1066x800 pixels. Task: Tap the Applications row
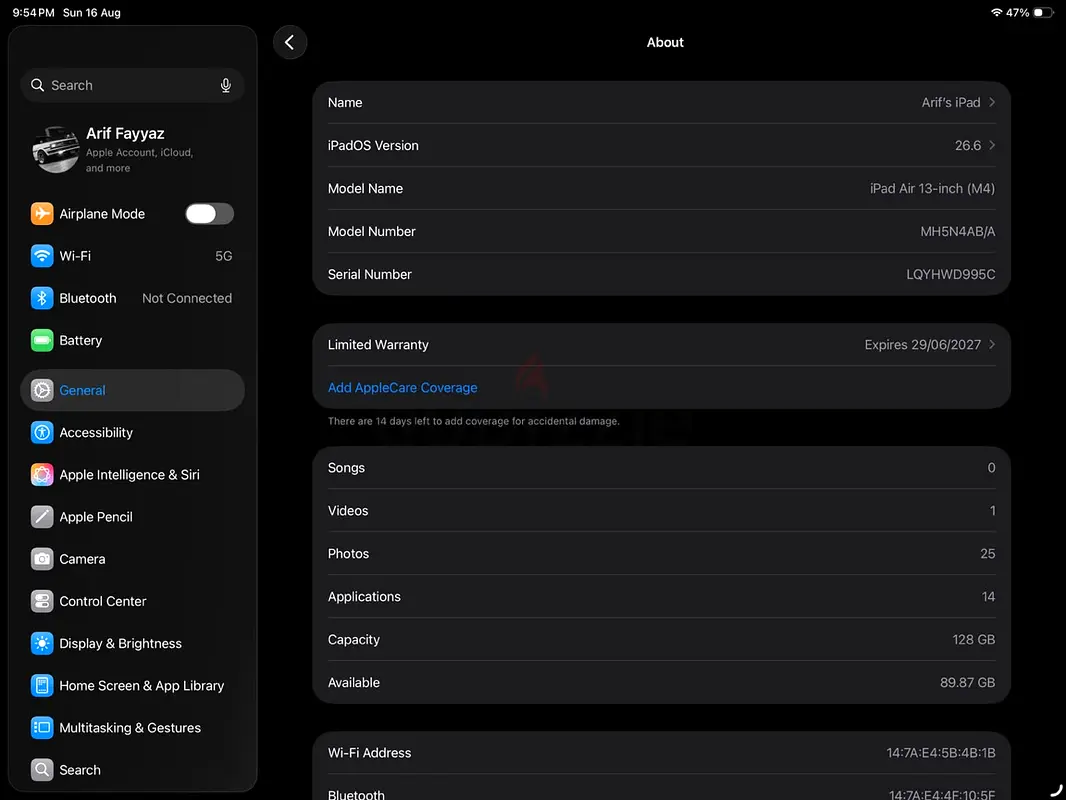click(x=661, y=596)
